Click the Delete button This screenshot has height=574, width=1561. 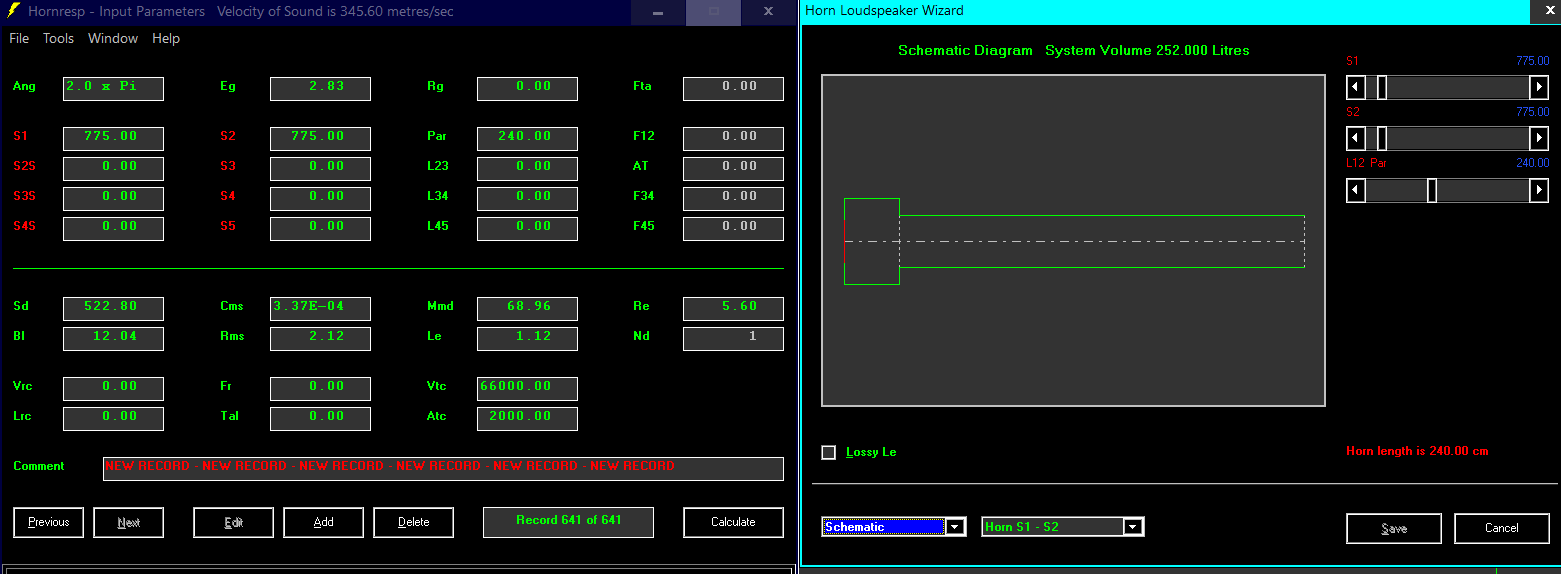(x=413, y=522)
